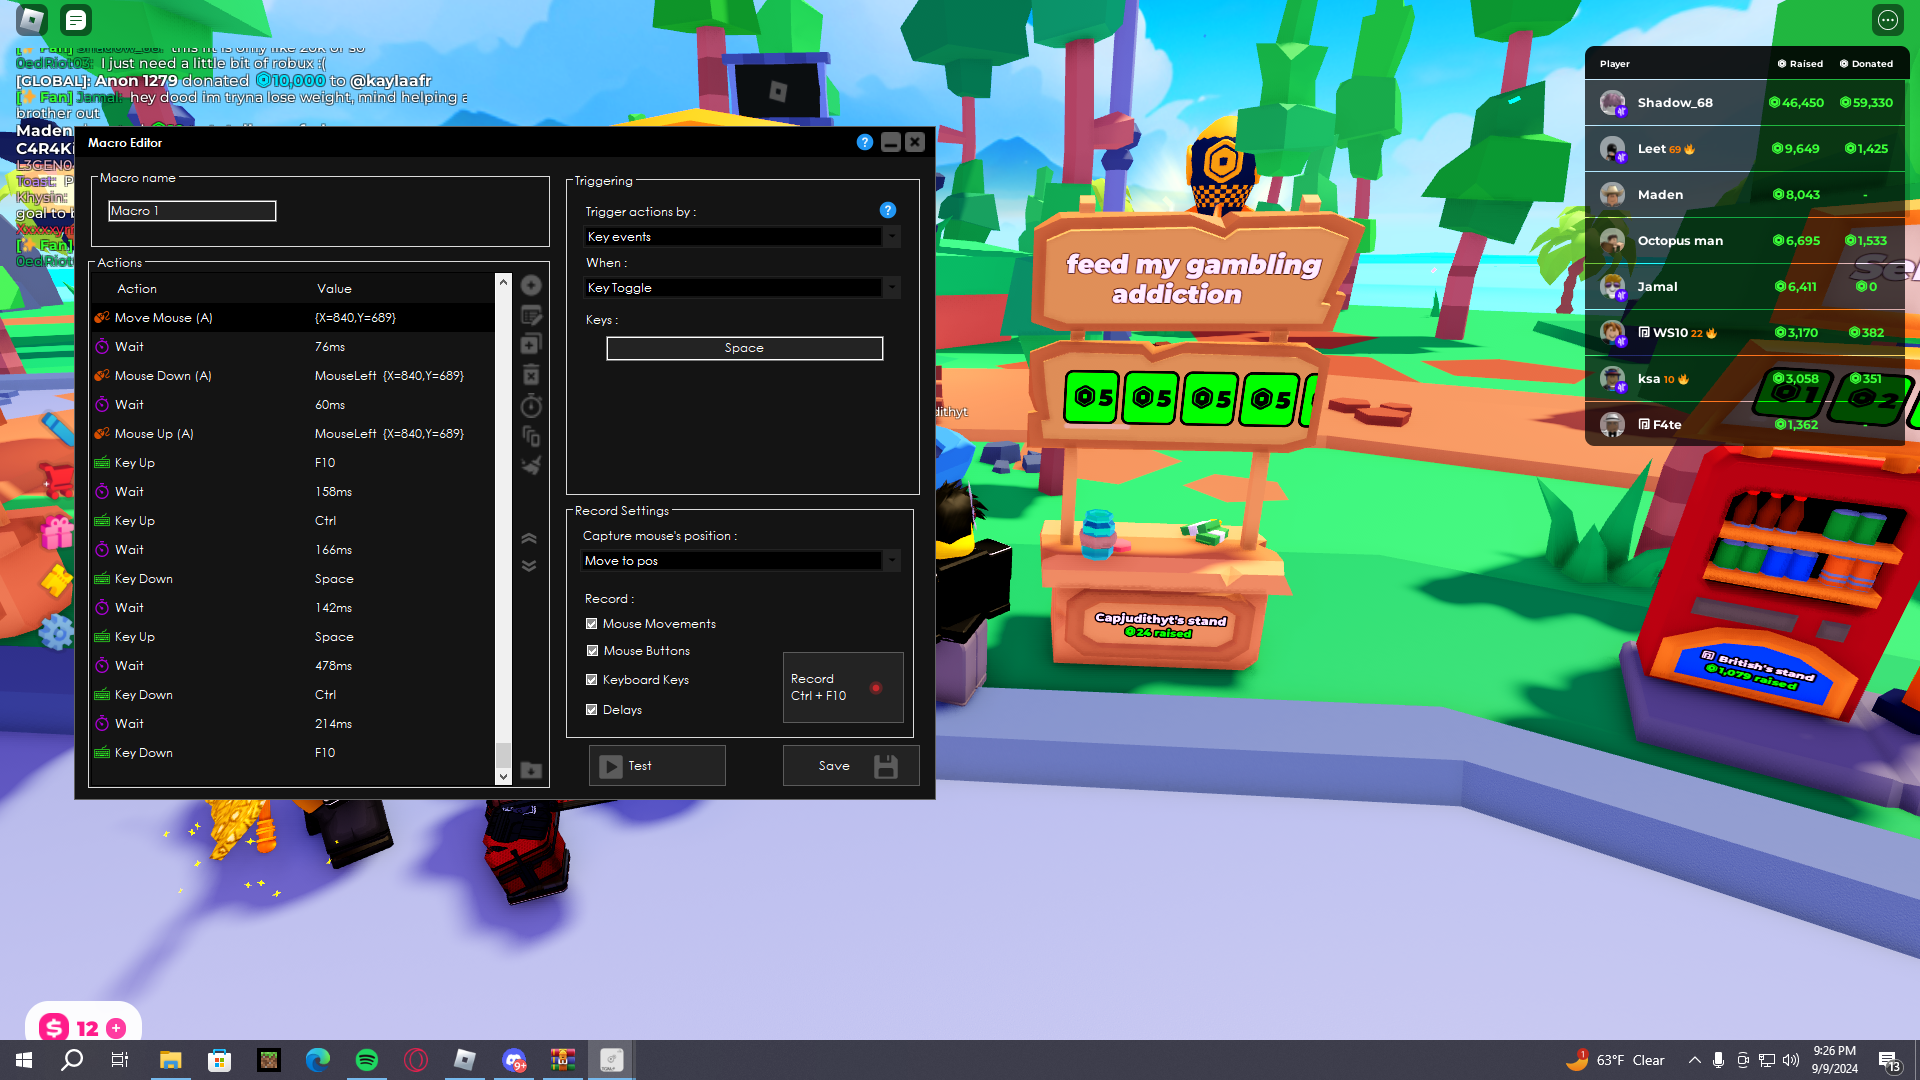This screenshot has height=1080, width=1920.
Task: Click the add action plus icon
Action: tap(531, 286)
